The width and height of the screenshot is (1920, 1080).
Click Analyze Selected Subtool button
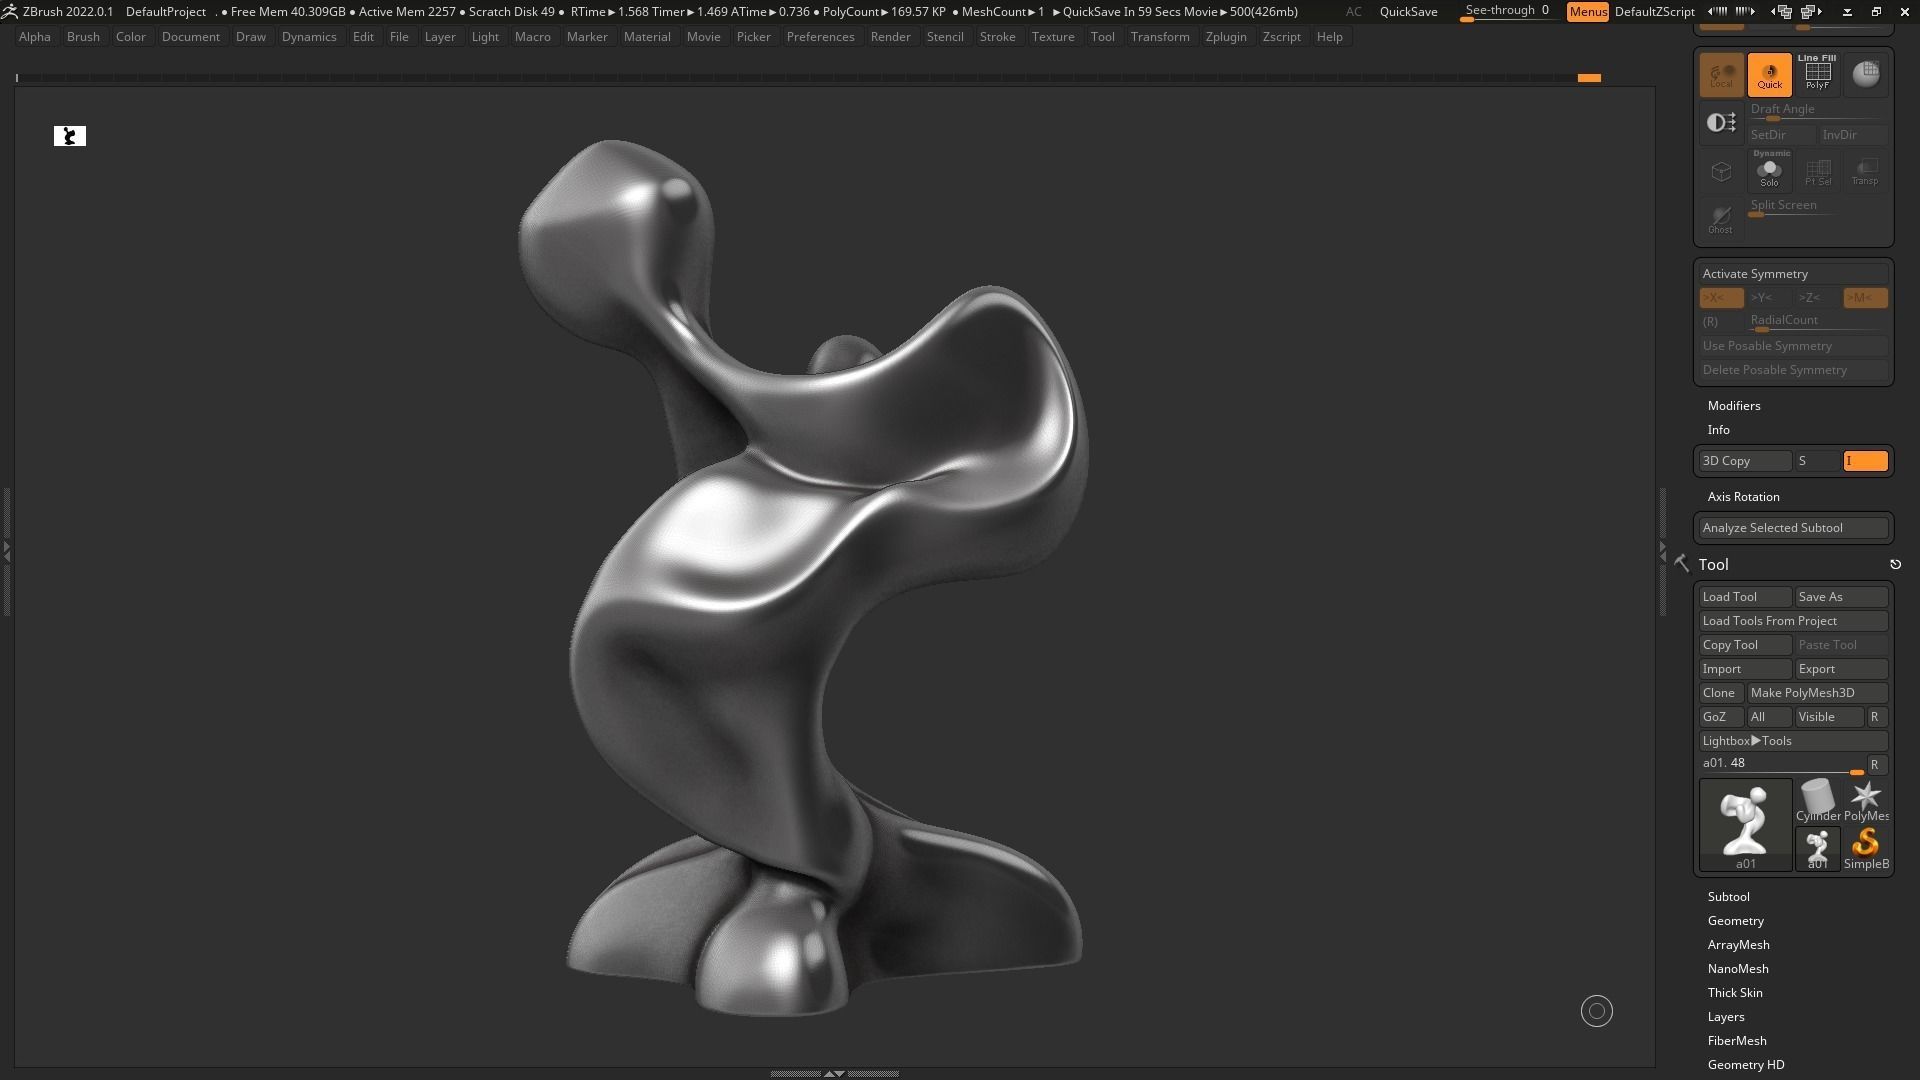1793,528
